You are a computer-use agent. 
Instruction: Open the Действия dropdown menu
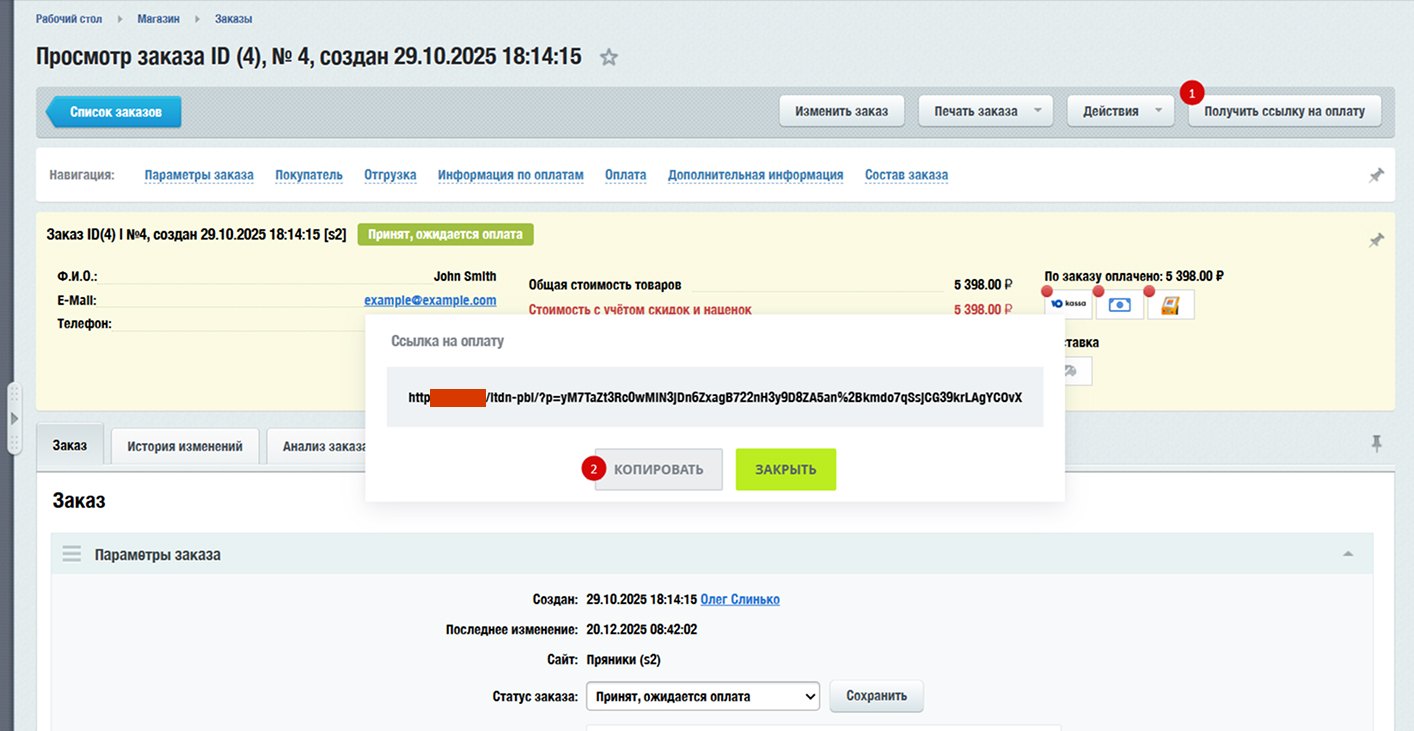point(1120,111)
